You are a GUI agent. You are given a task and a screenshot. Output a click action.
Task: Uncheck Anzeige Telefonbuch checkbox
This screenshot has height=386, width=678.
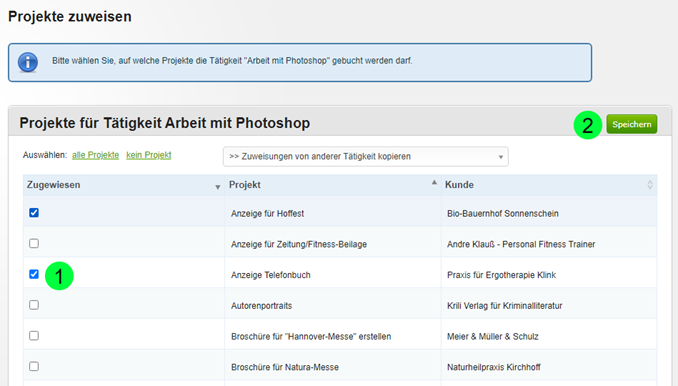click(34, 274)
